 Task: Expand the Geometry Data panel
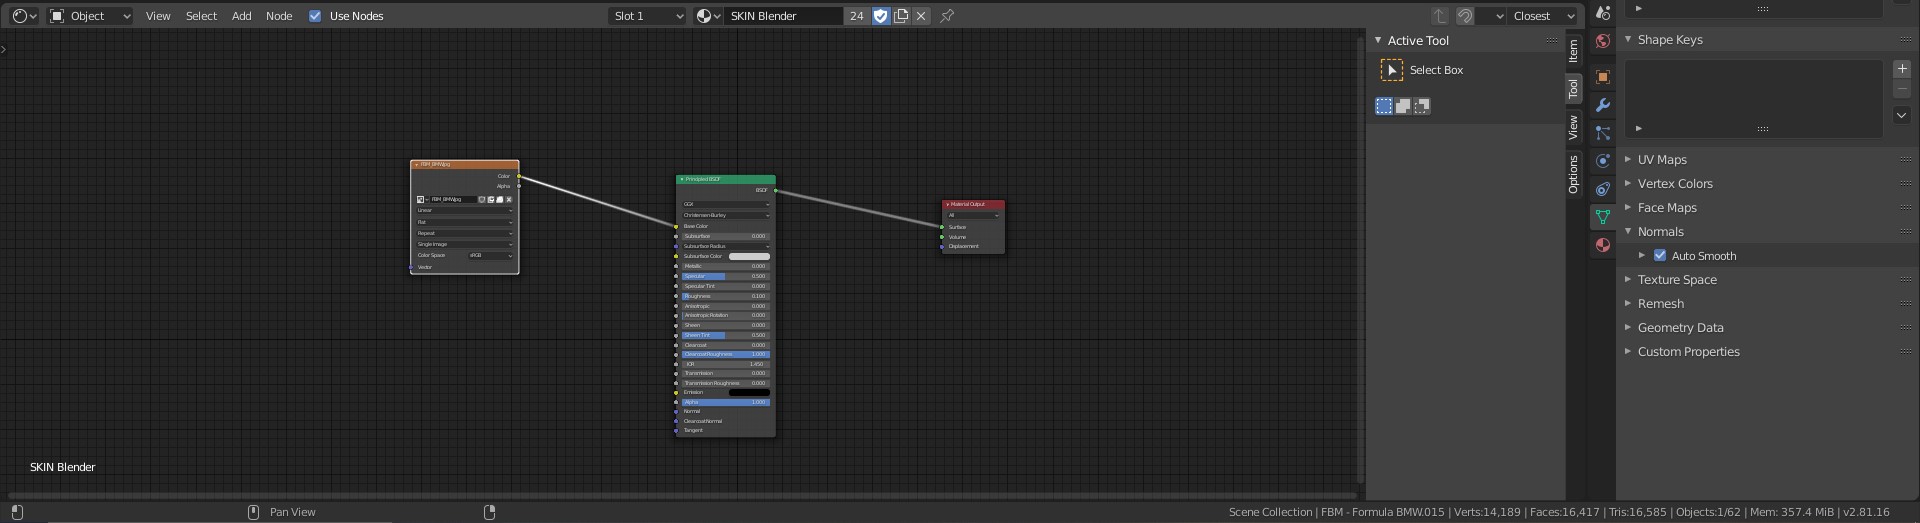(1628, 328)
